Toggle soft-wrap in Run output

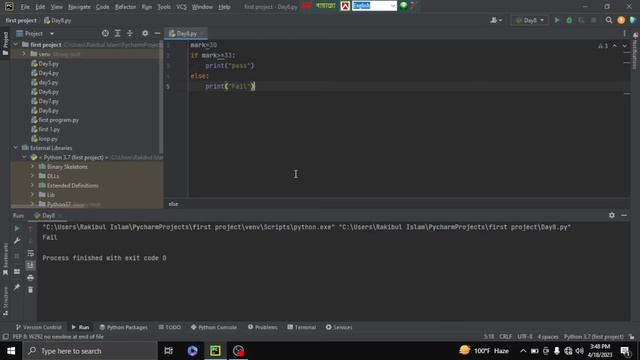(x=31, y=253)
